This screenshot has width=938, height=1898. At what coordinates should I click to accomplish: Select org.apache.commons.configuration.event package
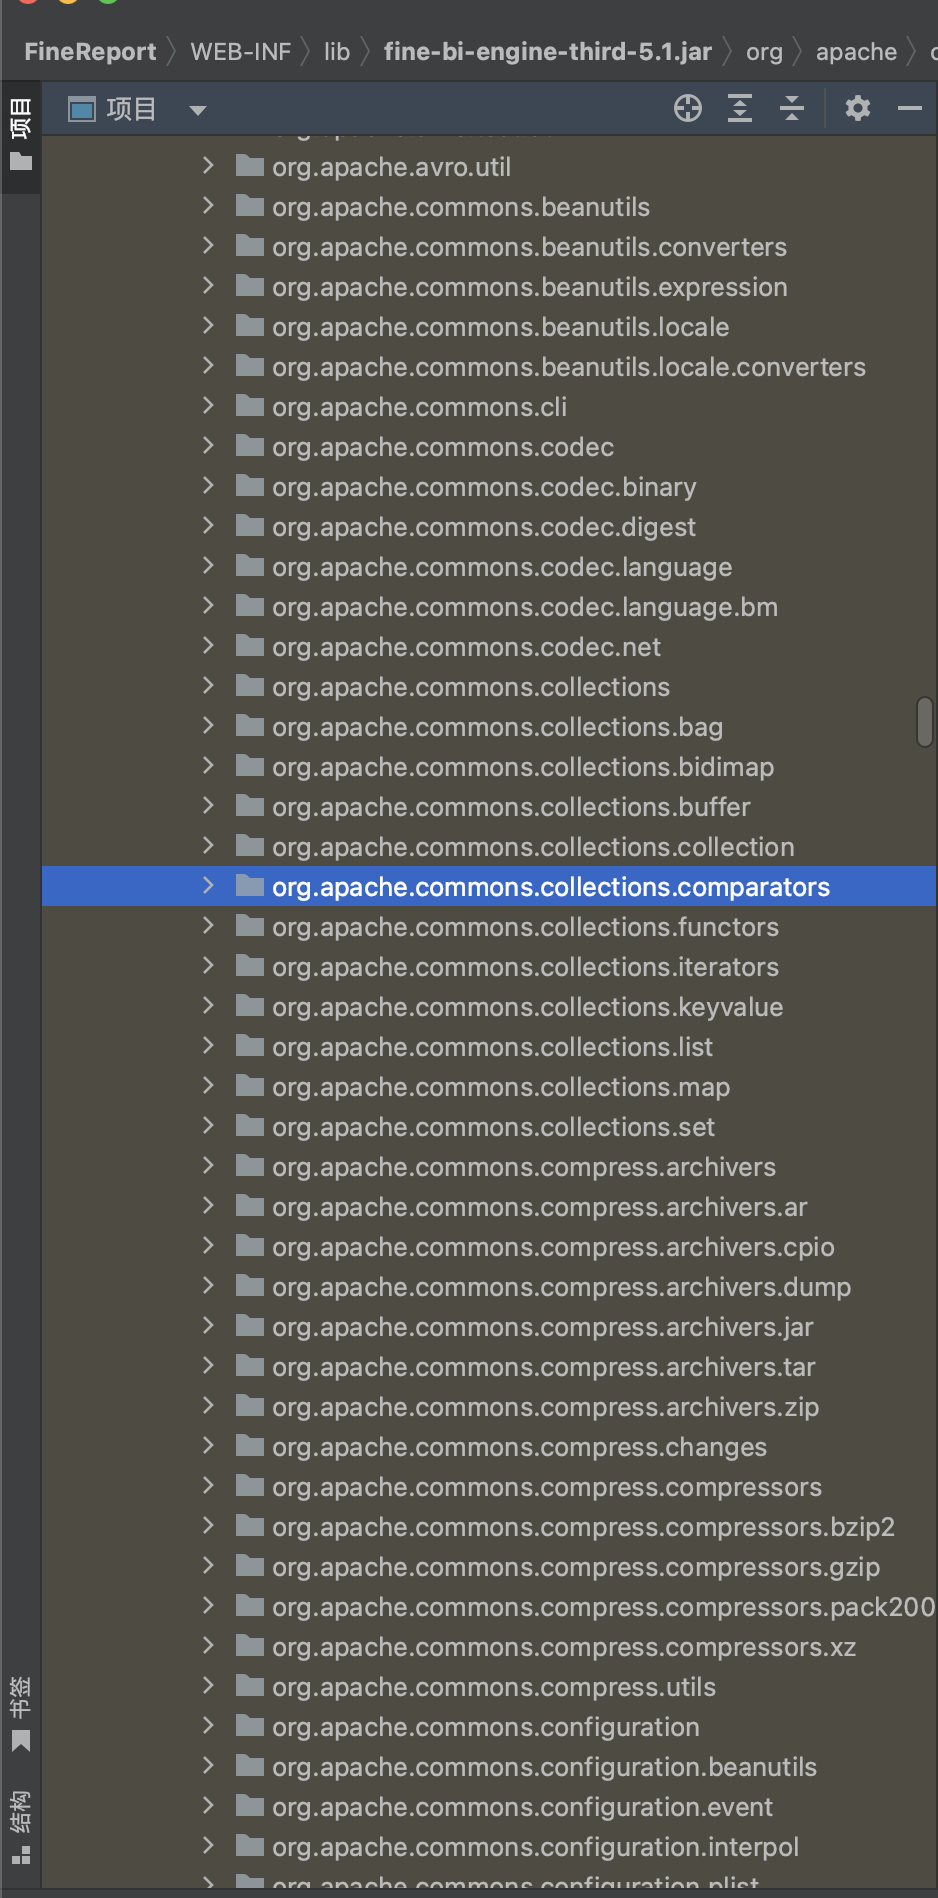click(x=522, y=1807)
